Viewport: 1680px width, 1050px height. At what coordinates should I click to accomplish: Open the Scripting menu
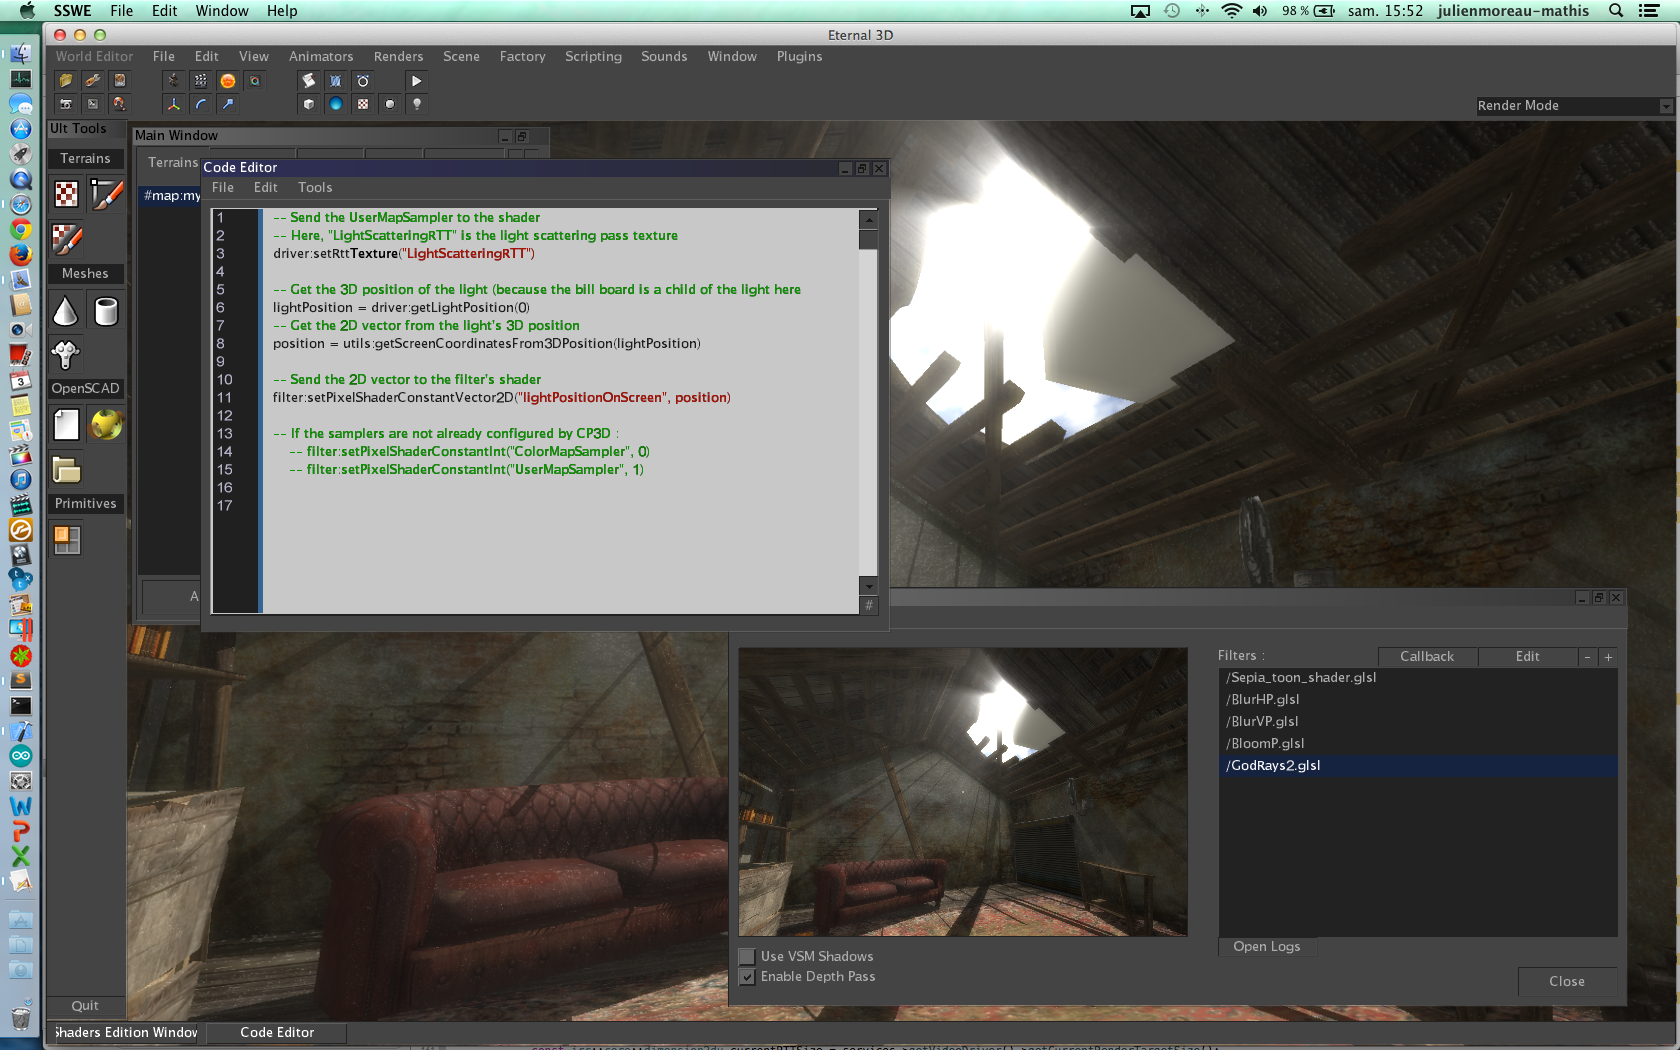click(x=593, y=56)
